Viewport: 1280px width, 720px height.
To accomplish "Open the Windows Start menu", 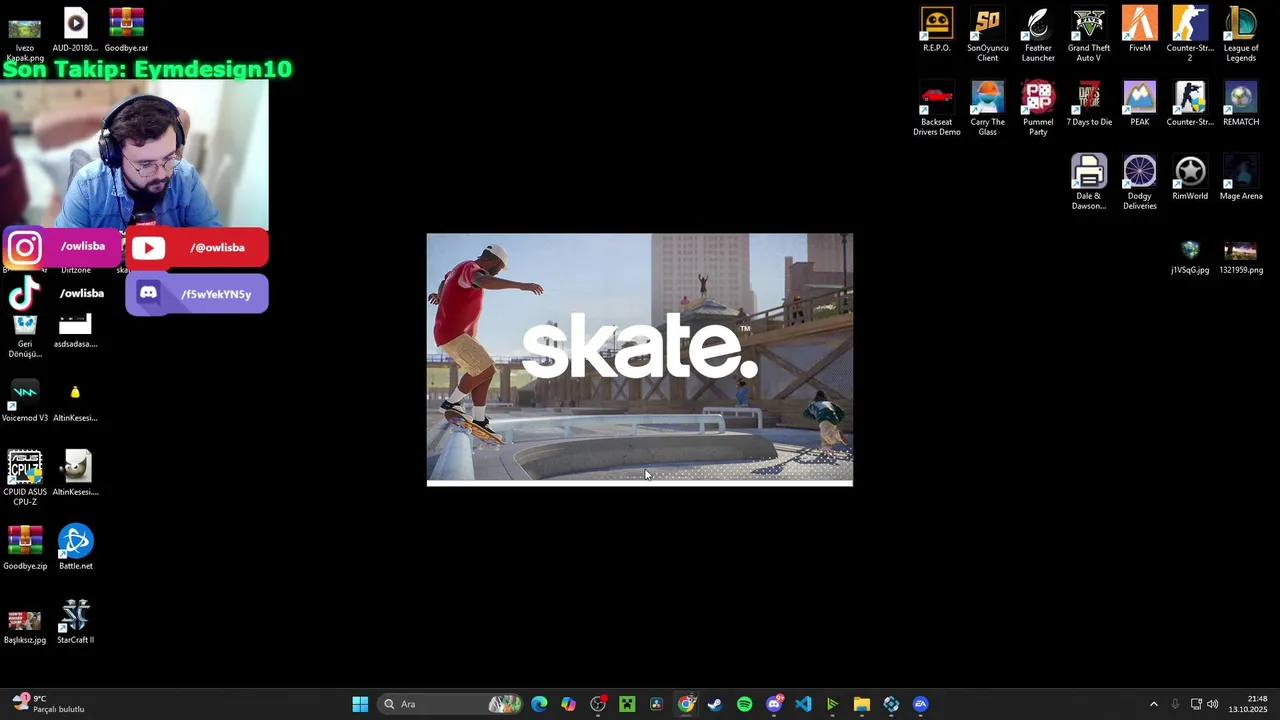I will [x=360, y=704].
